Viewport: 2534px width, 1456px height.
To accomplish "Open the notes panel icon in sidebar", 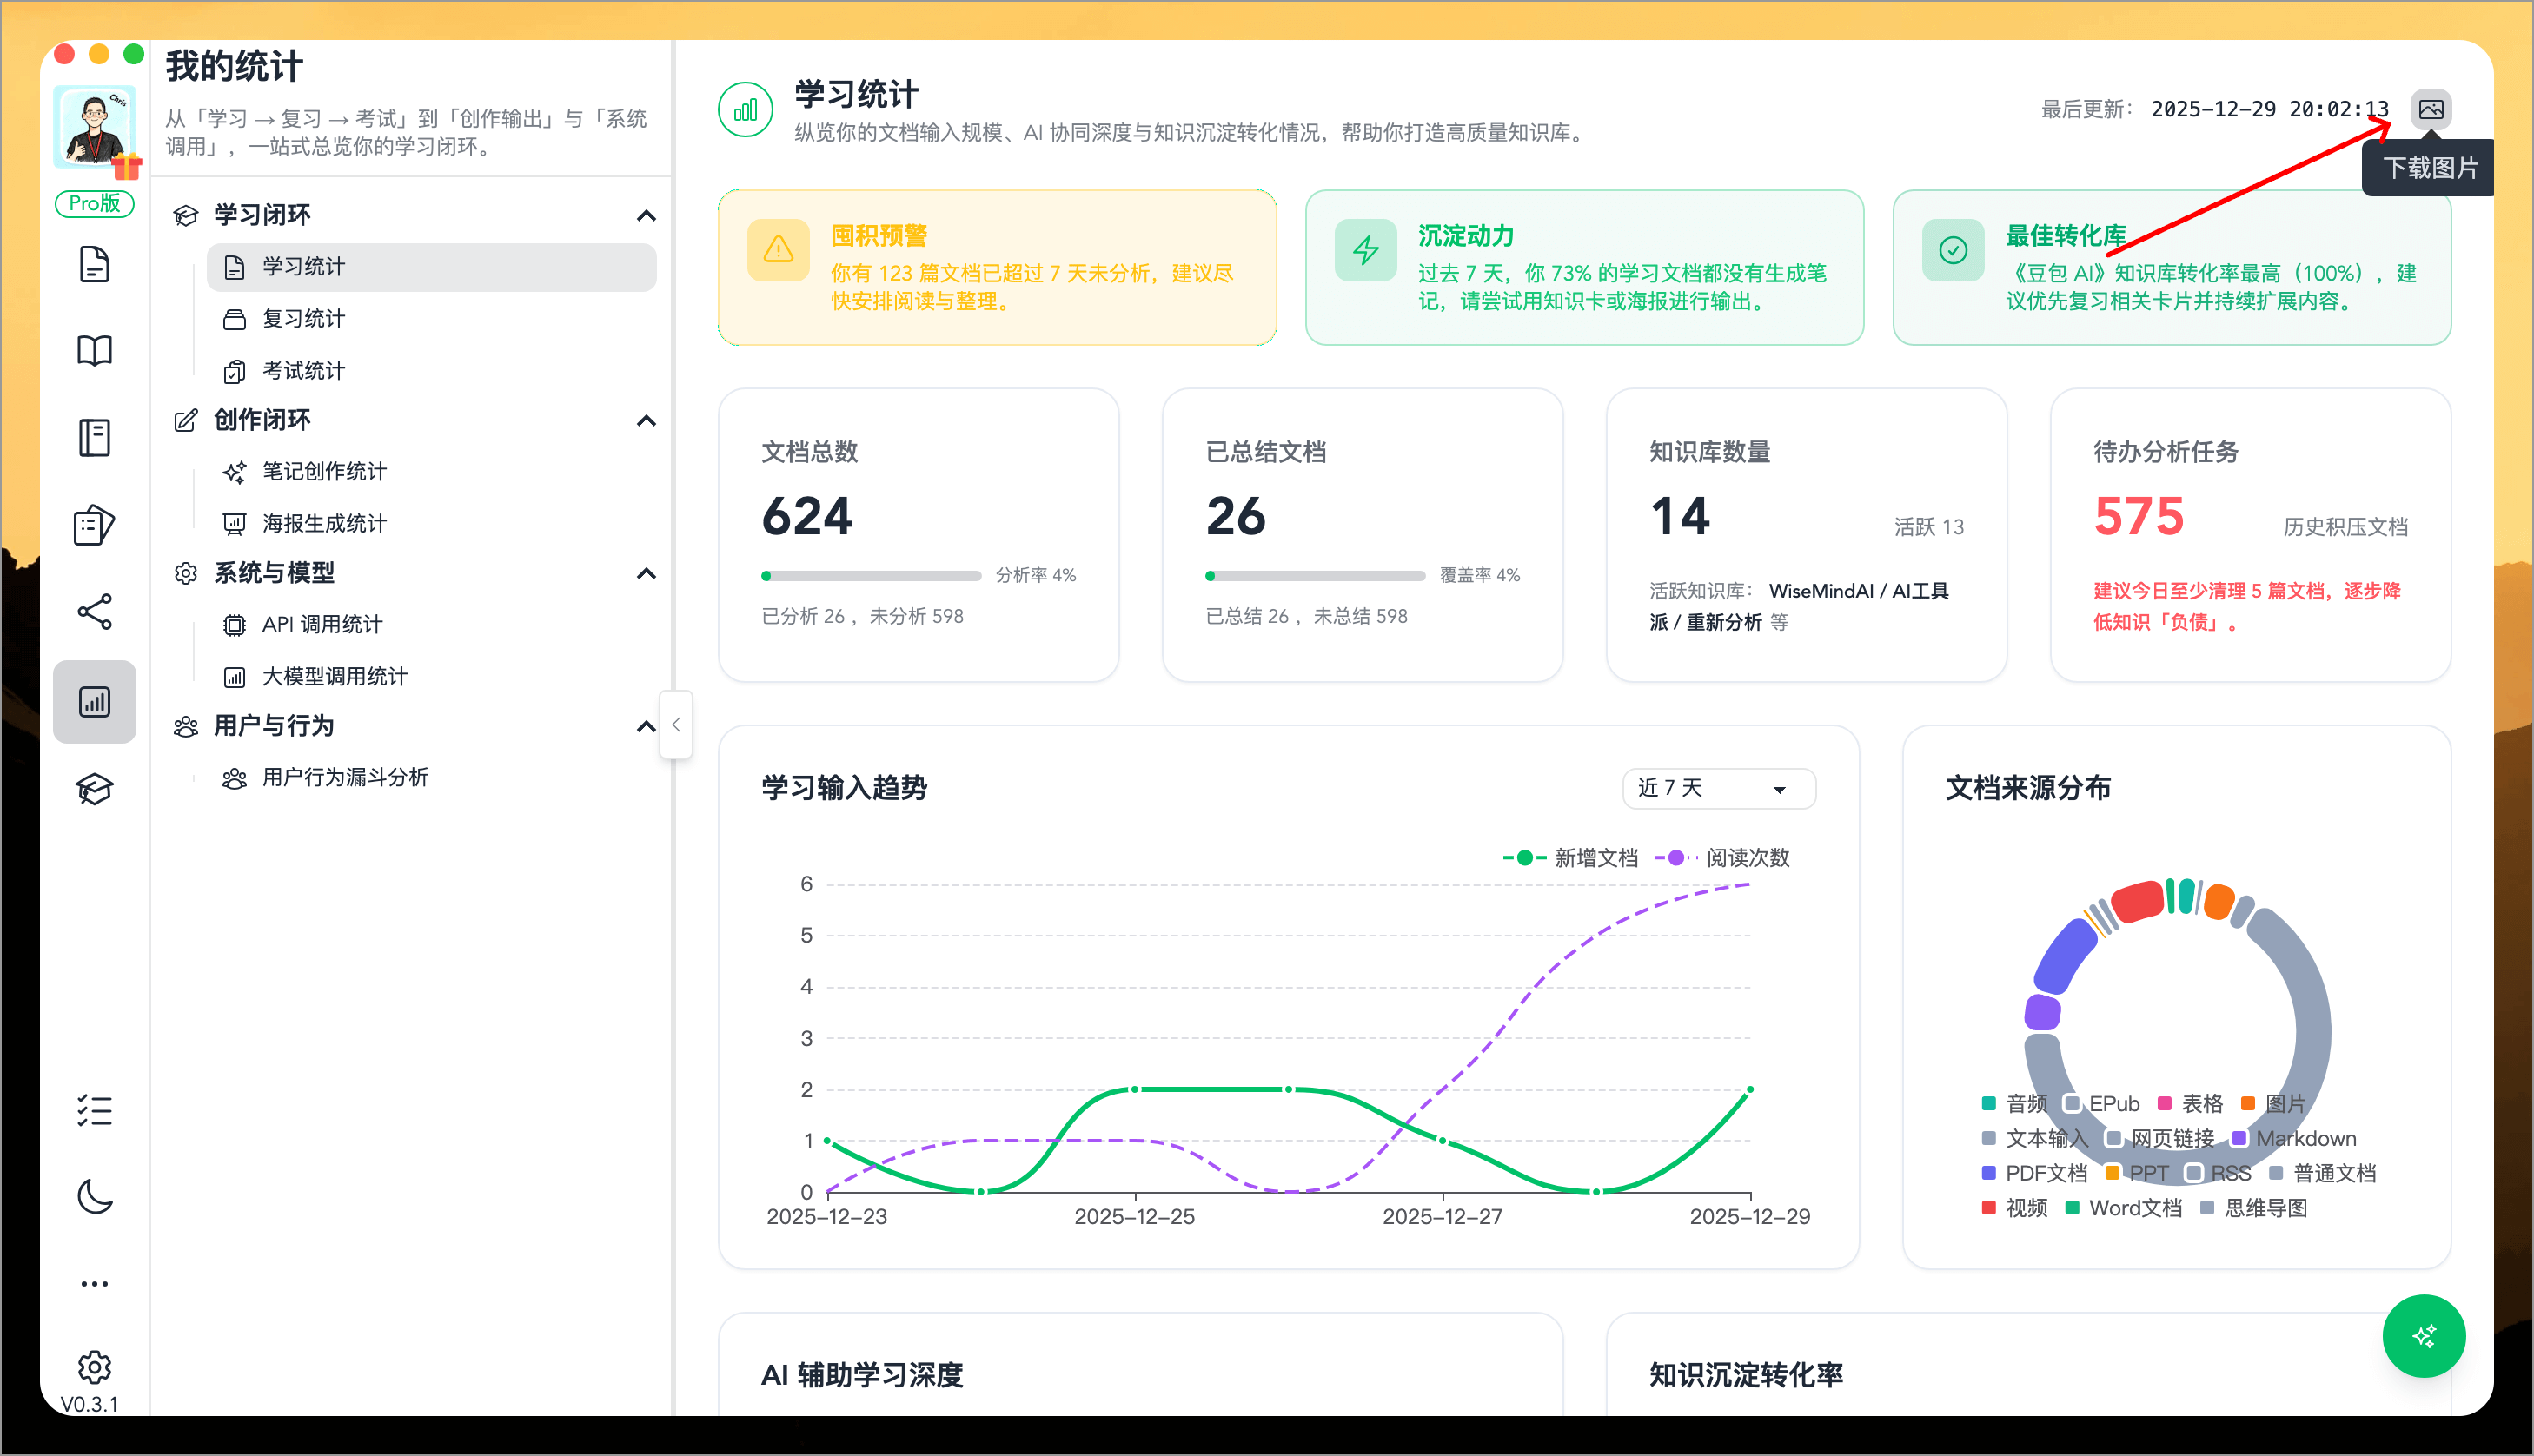I will [94, 437].
